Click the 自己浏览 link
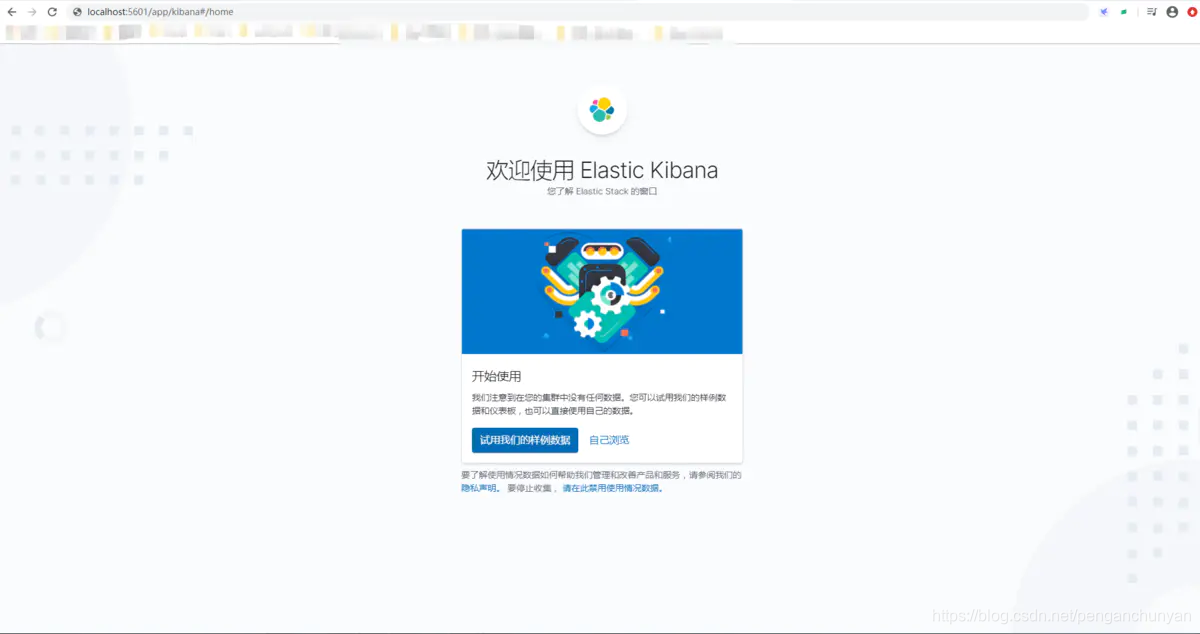Image resolution: width=1200 pixels, height=634 pixels. (x=609, y=440)
